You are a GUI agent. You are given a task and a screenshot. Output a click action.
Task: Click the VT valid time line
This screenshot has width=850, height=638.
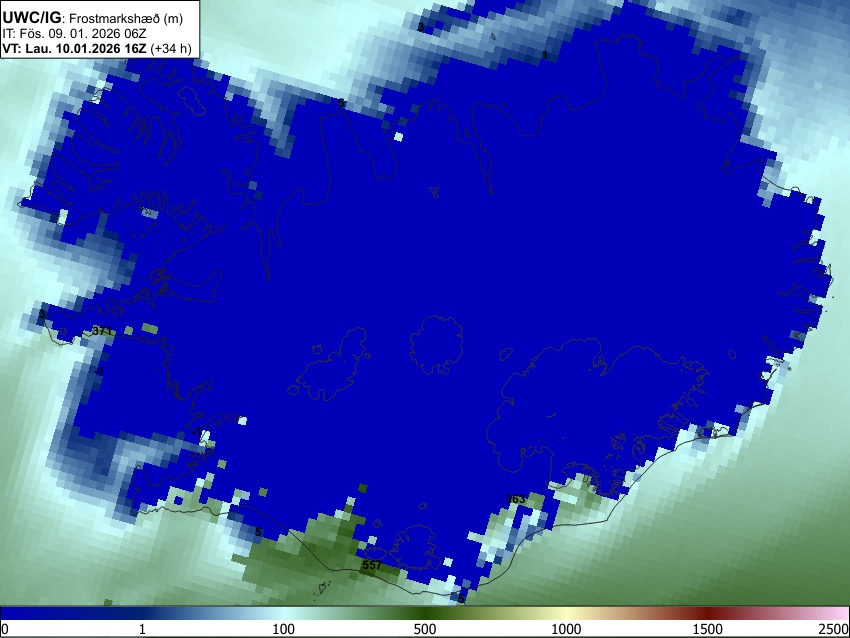click(x=97, y=48)
